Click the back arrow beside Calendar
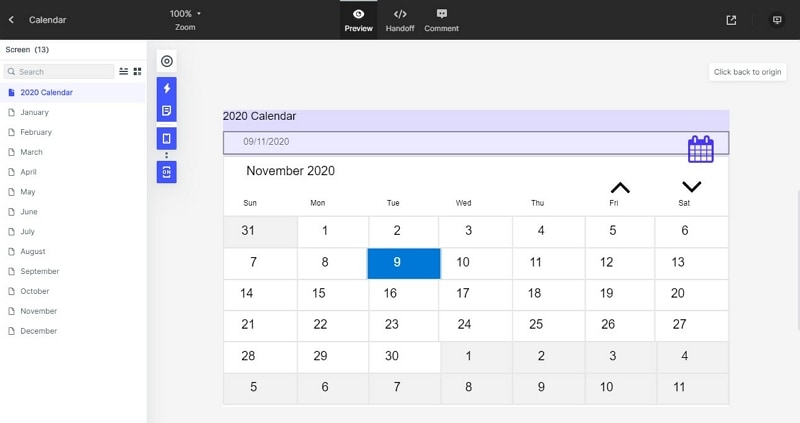This screenshot has width=800, height=423. [x=11, y=20]
